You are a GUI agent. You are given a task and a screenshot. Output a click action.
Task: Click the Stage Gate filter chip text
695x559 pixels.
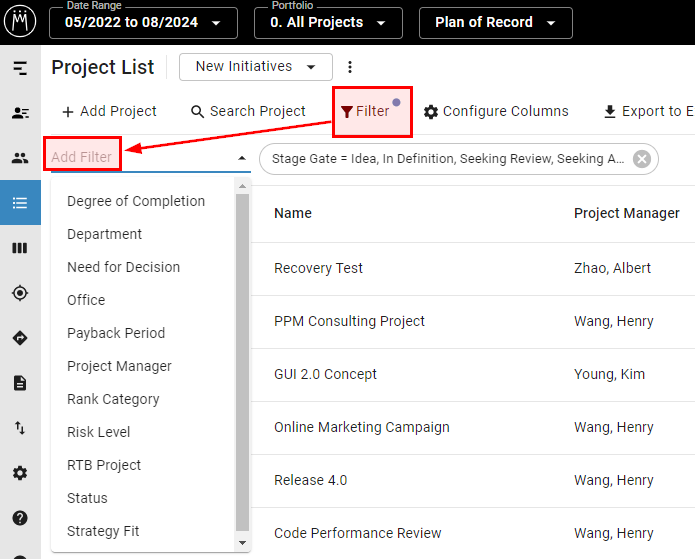coord(448,159)
